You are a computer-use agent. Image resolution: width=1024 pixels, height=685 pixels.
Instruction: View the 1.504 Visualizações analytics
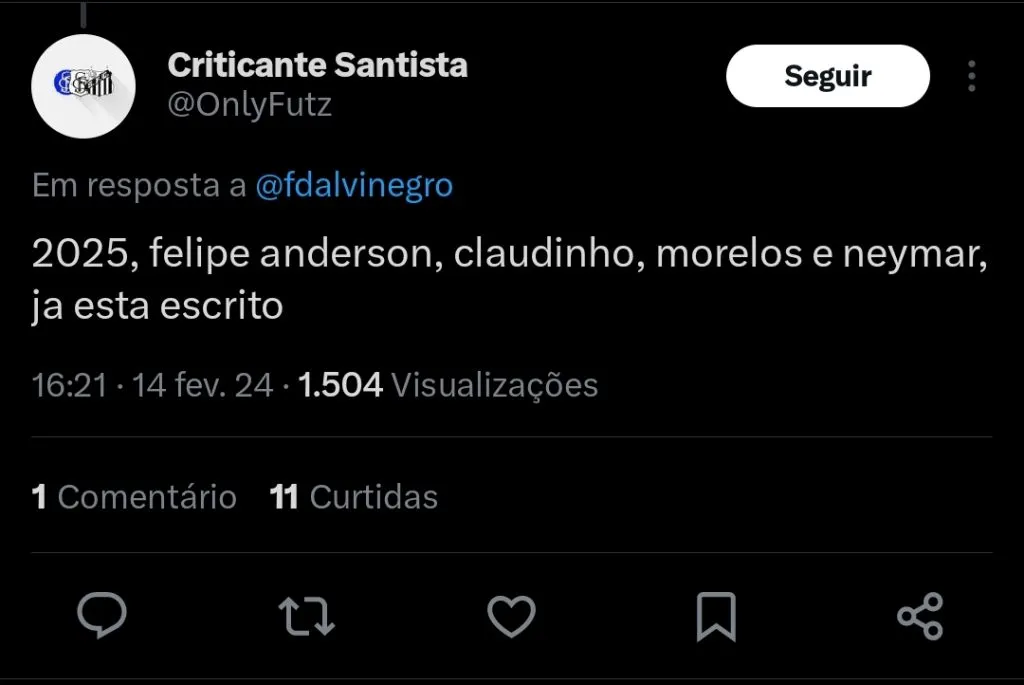[448, 385]
